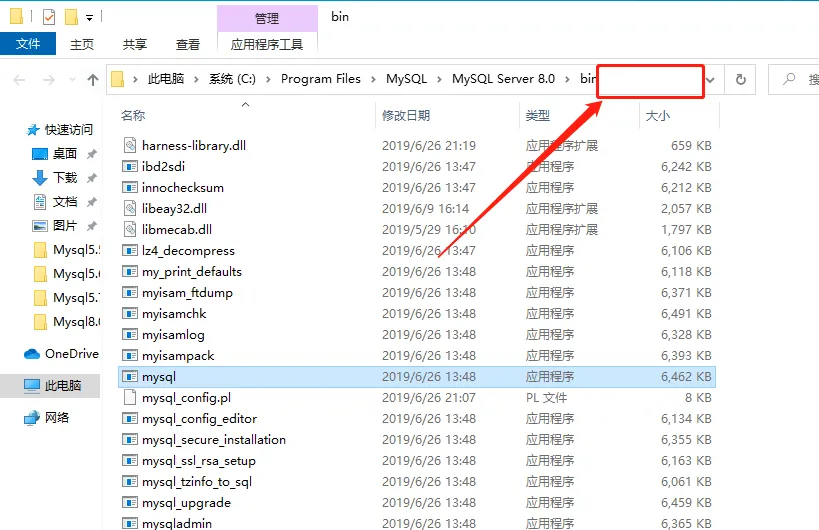Expand the chevron after 系统 (C:) breadcrumb
Screen dimensions: 819x530
tap(268, 79)
